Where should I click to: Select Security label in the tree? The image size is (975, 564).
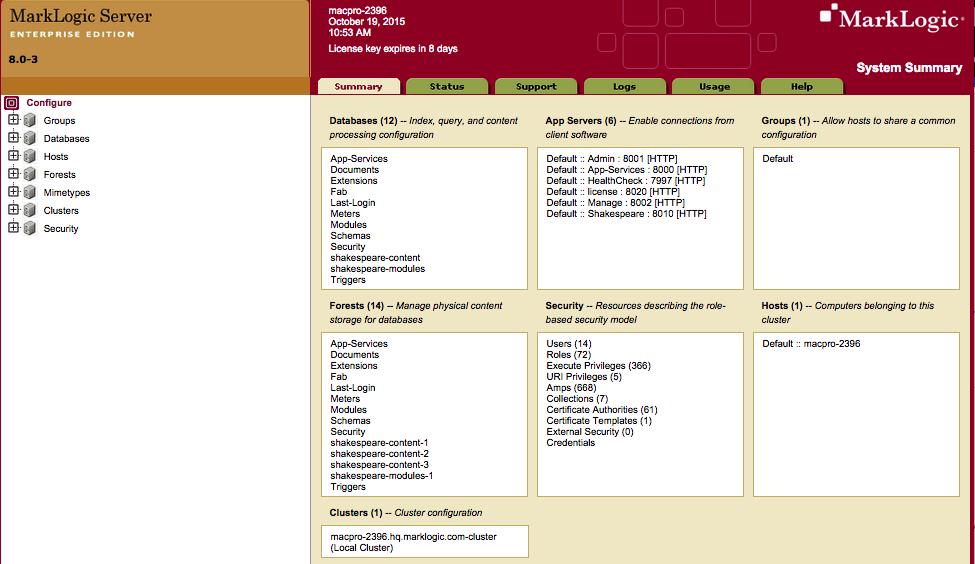[x=61, y=229]
